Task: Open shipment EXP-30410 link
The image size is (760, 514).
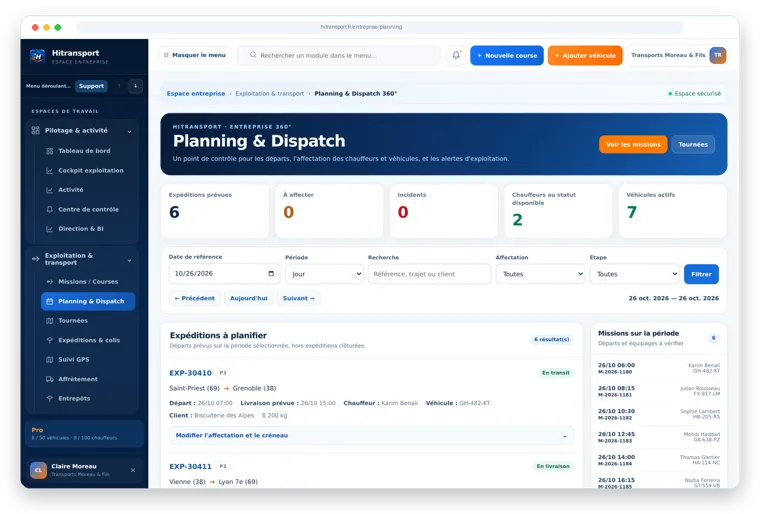Action: coord(190,373)
